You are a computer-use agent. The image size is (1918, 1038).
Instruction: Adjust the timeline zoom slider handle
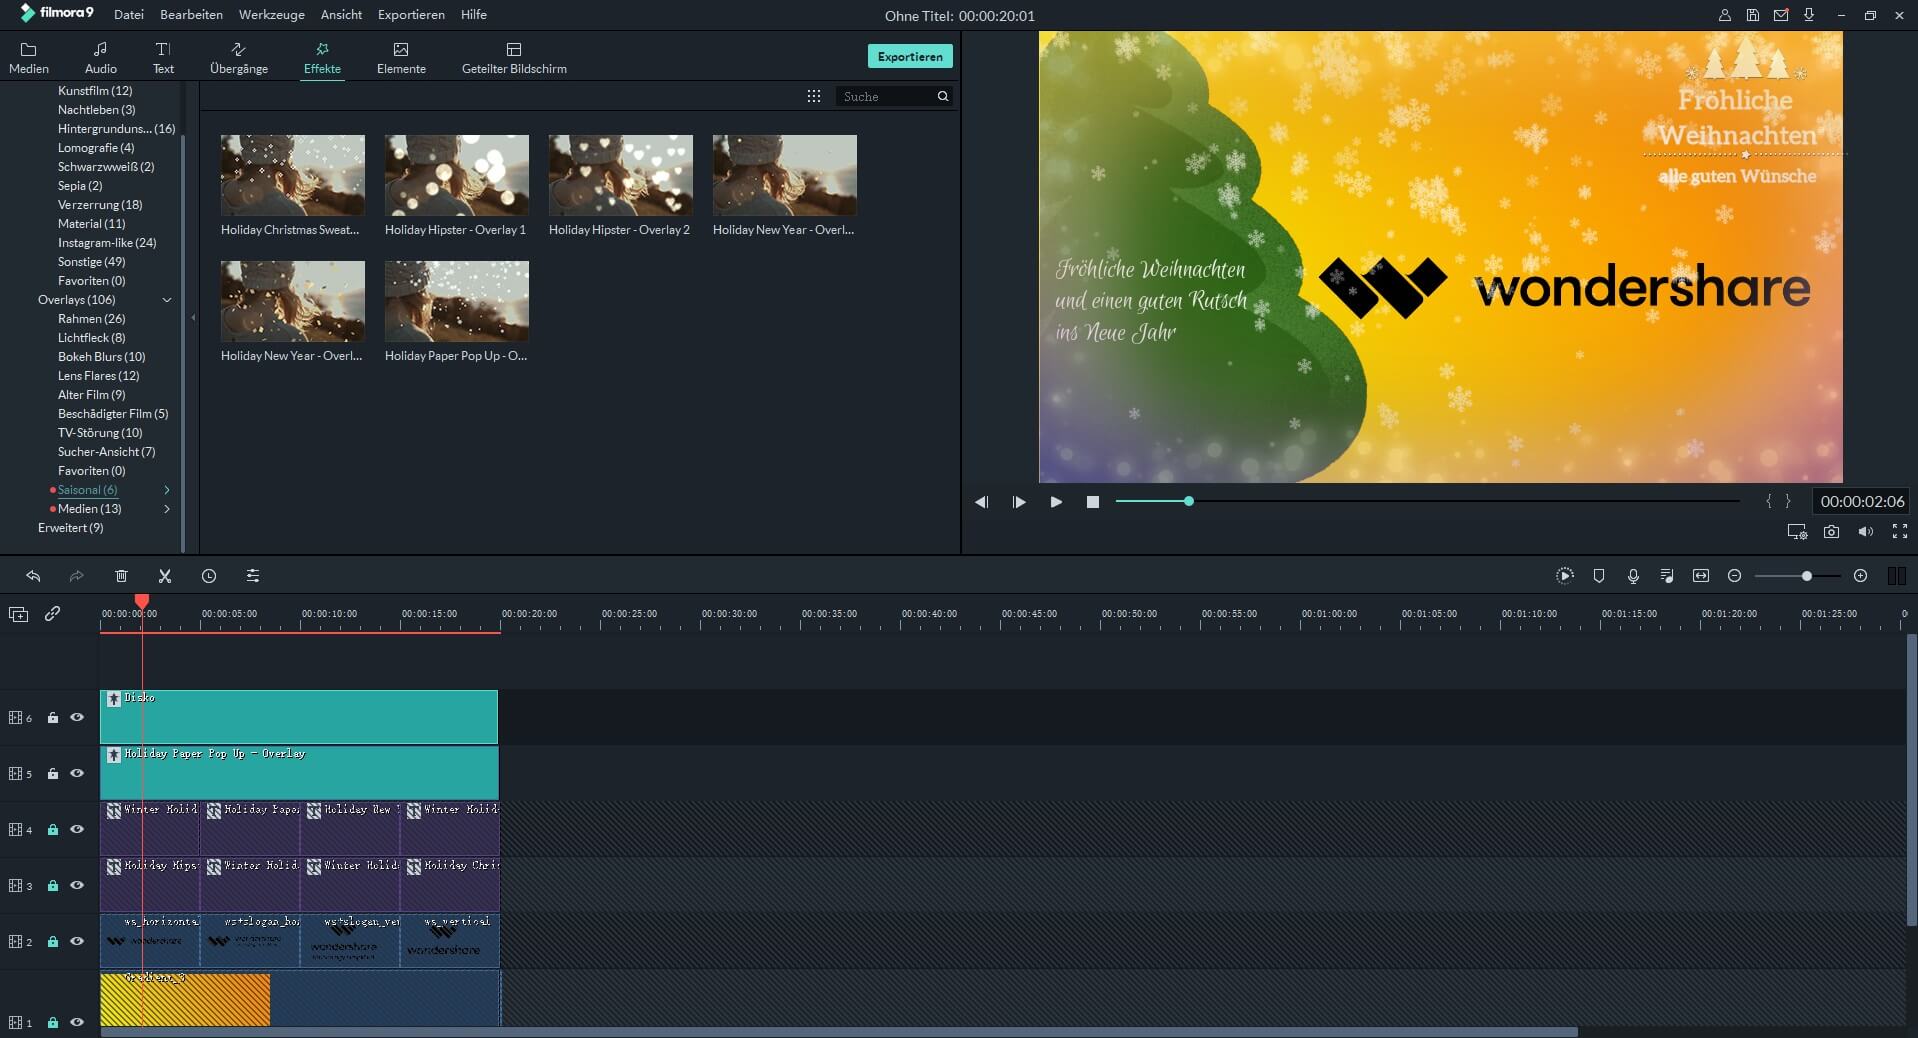tap(1807, 576)
